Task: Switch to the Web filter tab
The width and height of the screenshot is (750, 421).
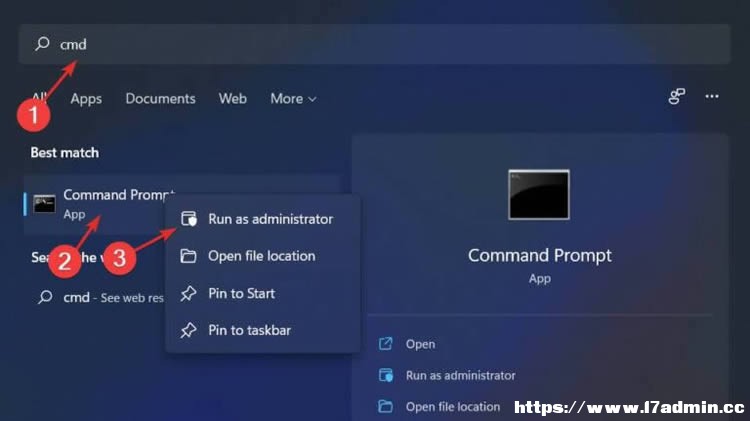Action: point(232,99)
